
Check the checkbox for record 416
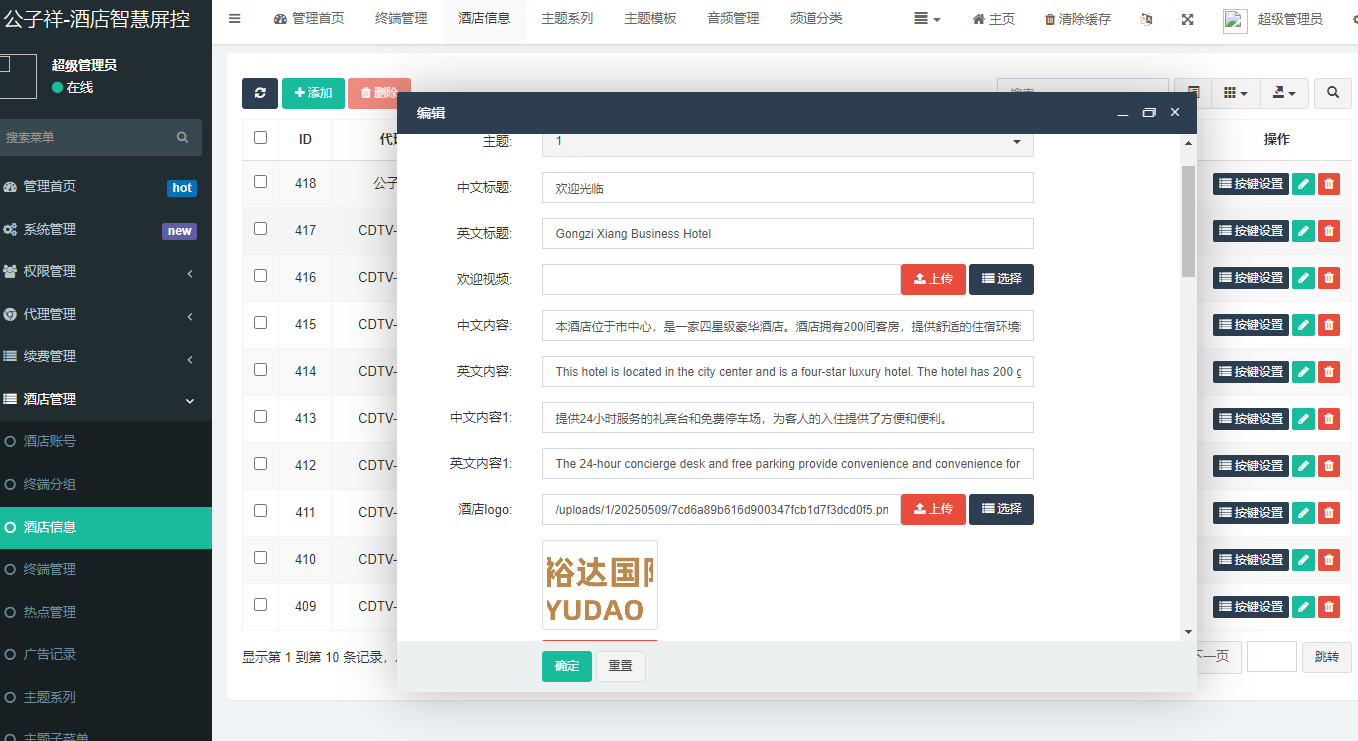(x=260, y=277)
